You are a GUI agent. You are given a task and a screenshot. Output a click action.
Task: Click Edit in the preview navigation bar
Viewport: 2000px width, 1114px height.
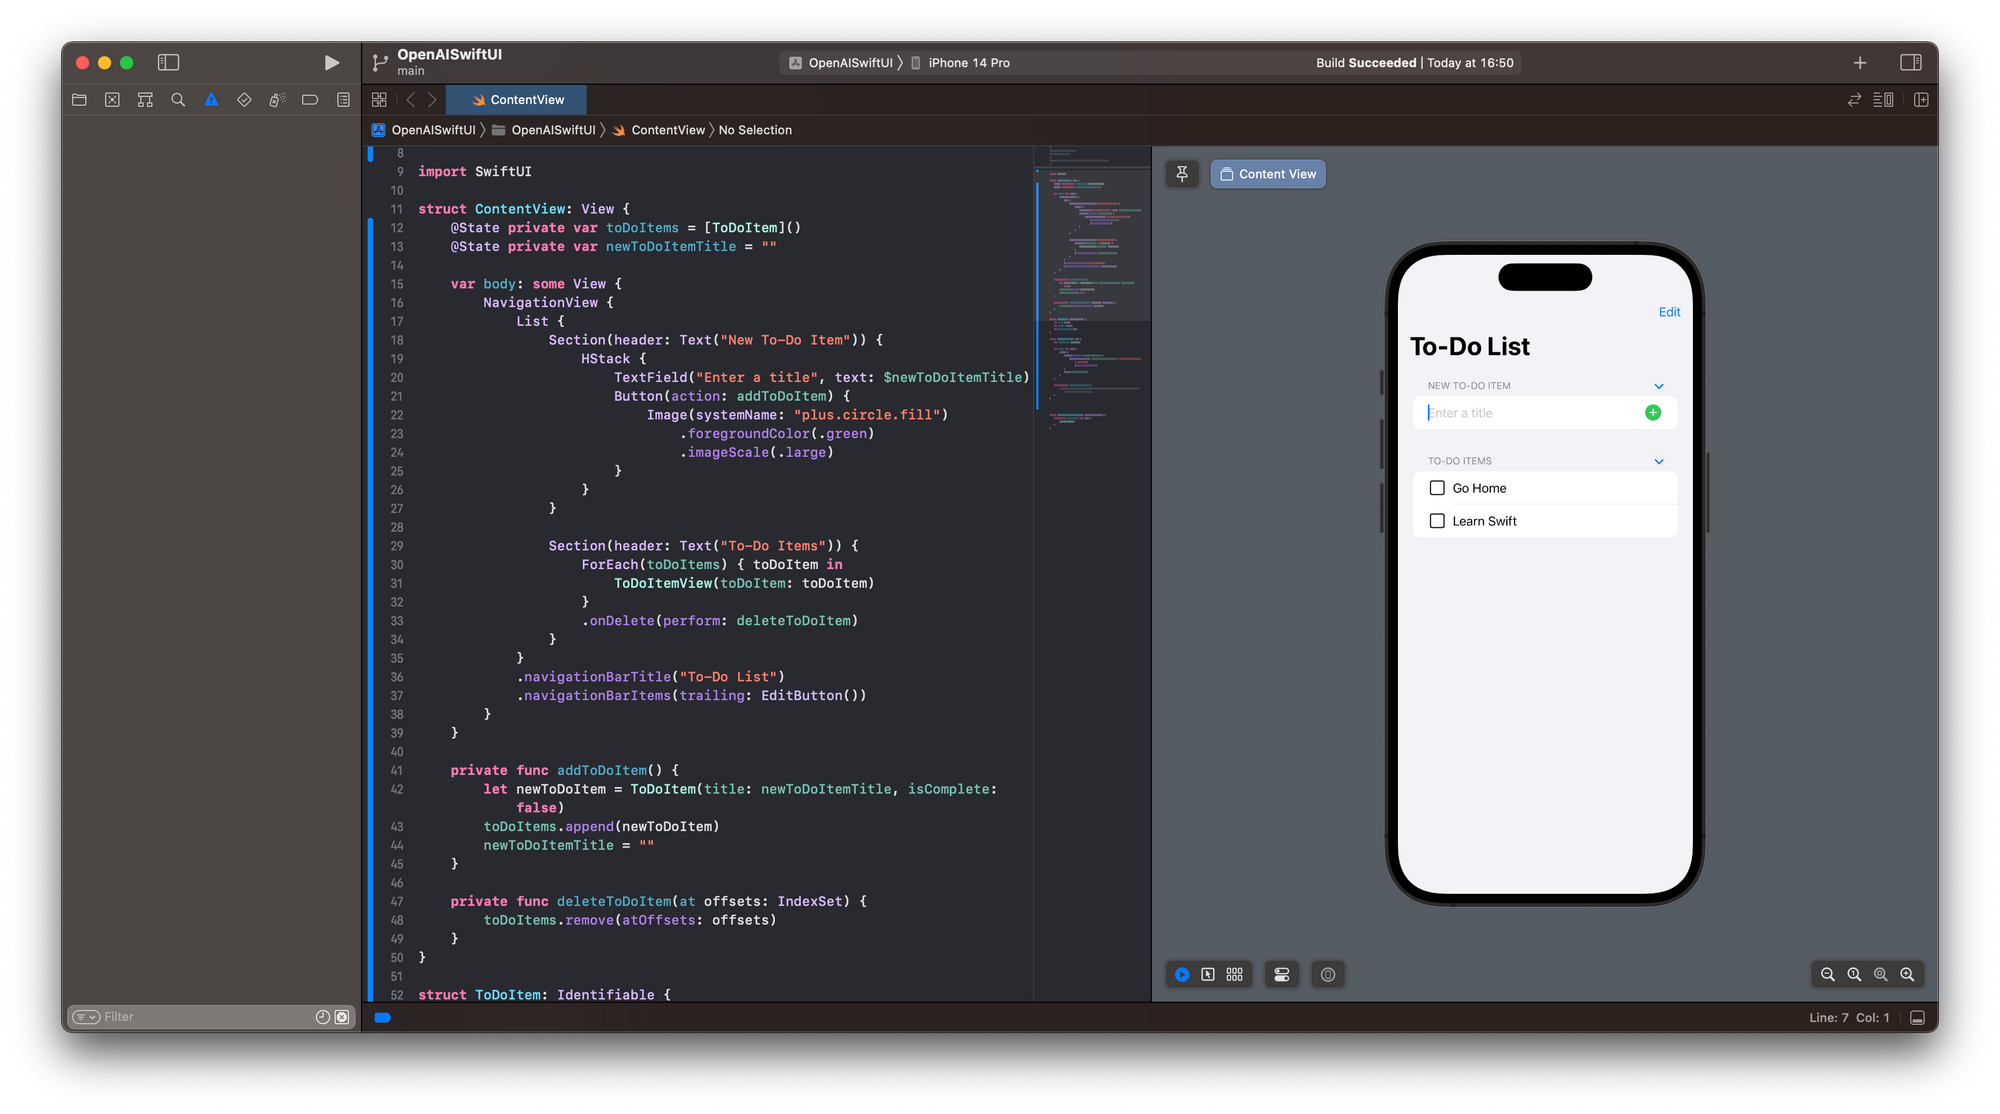tap(1669, 311)
